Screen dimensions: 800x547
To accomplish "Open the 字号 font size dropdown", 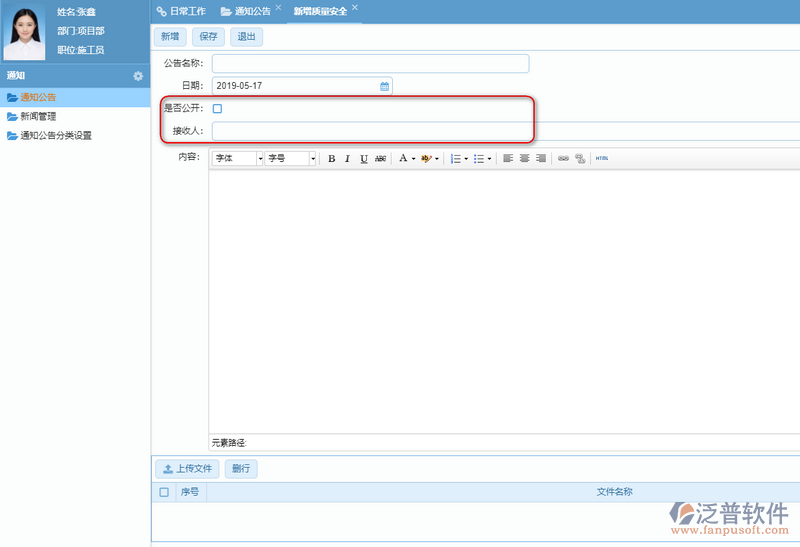I will (312, 159).
